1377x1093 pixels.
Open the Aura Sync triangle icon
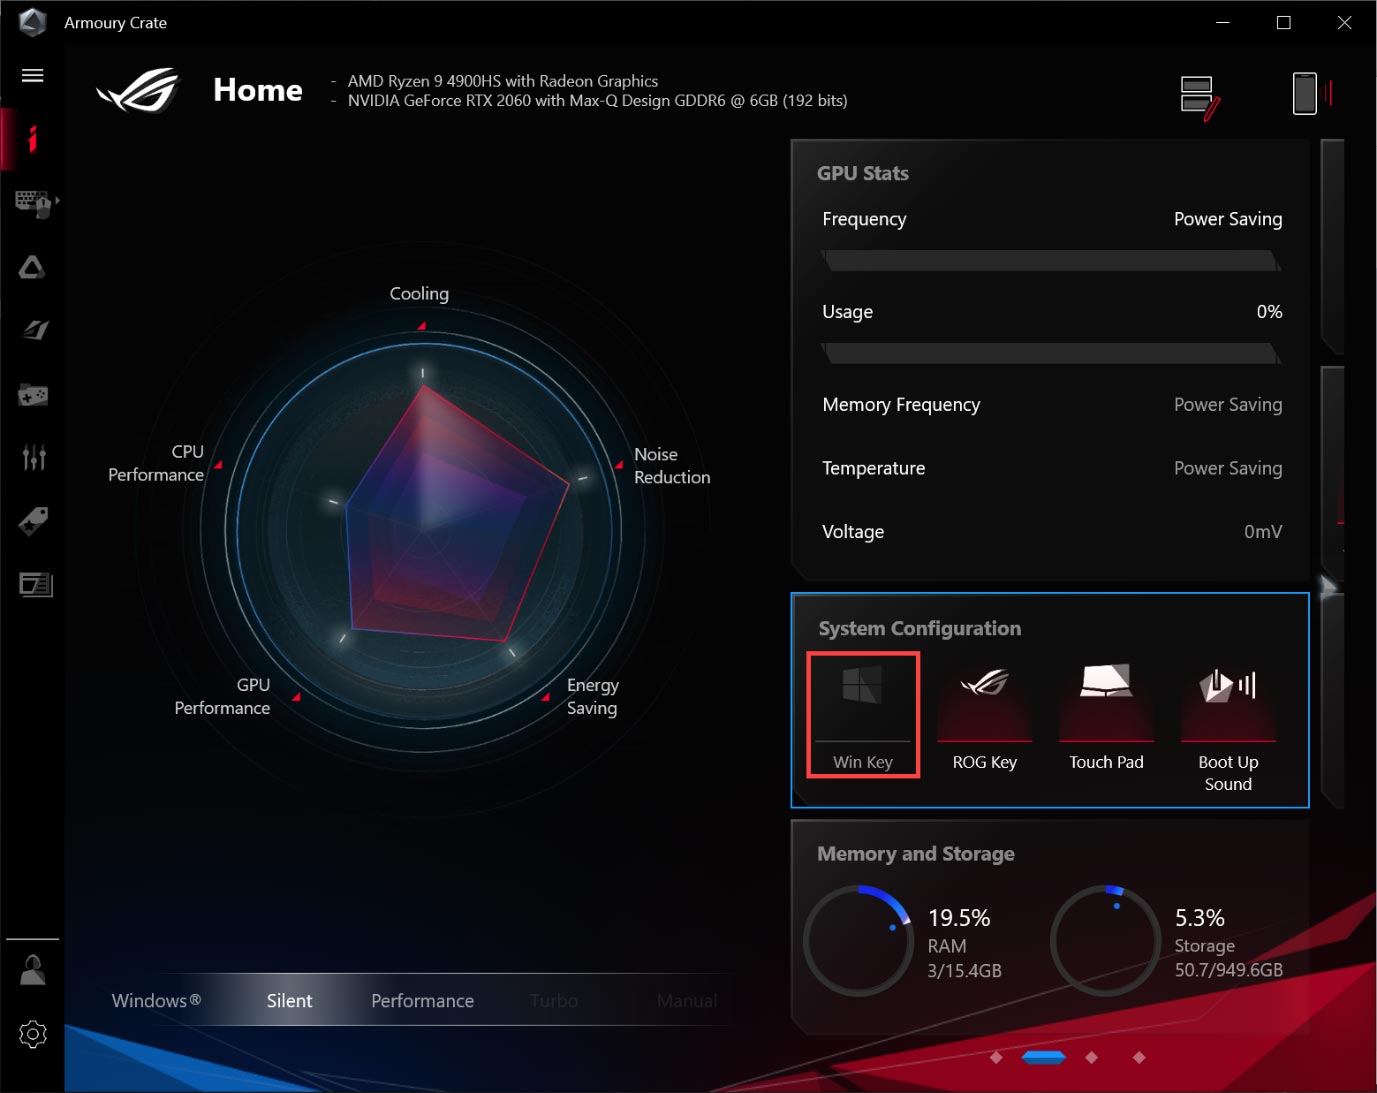pos(32,267)
